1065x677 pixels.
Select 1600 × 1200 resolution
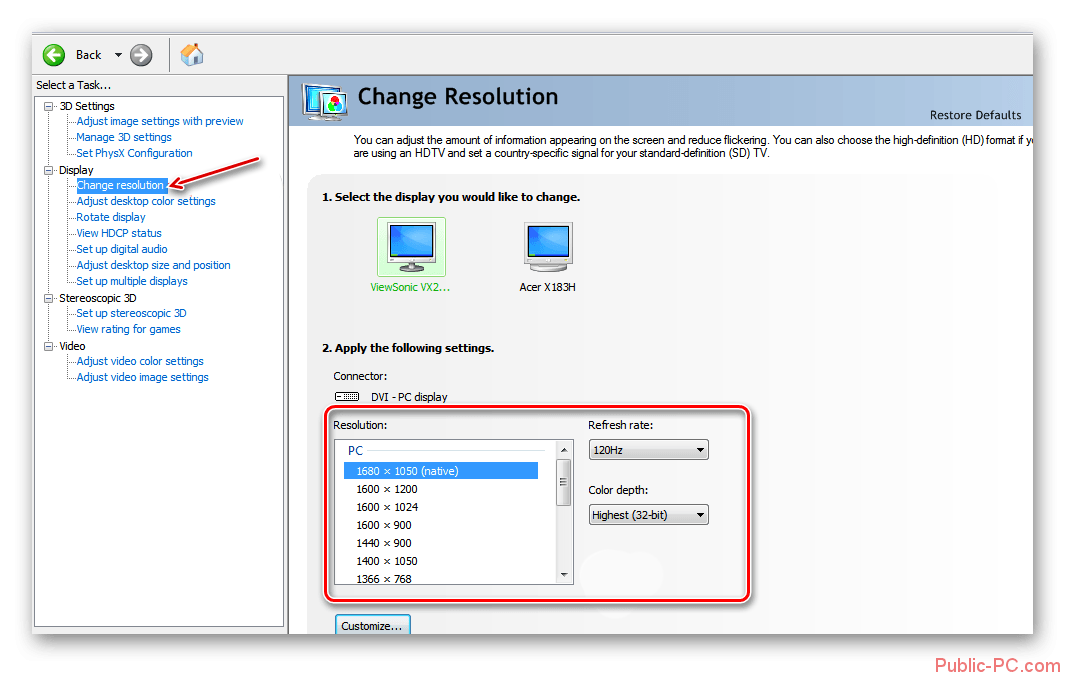387,489
